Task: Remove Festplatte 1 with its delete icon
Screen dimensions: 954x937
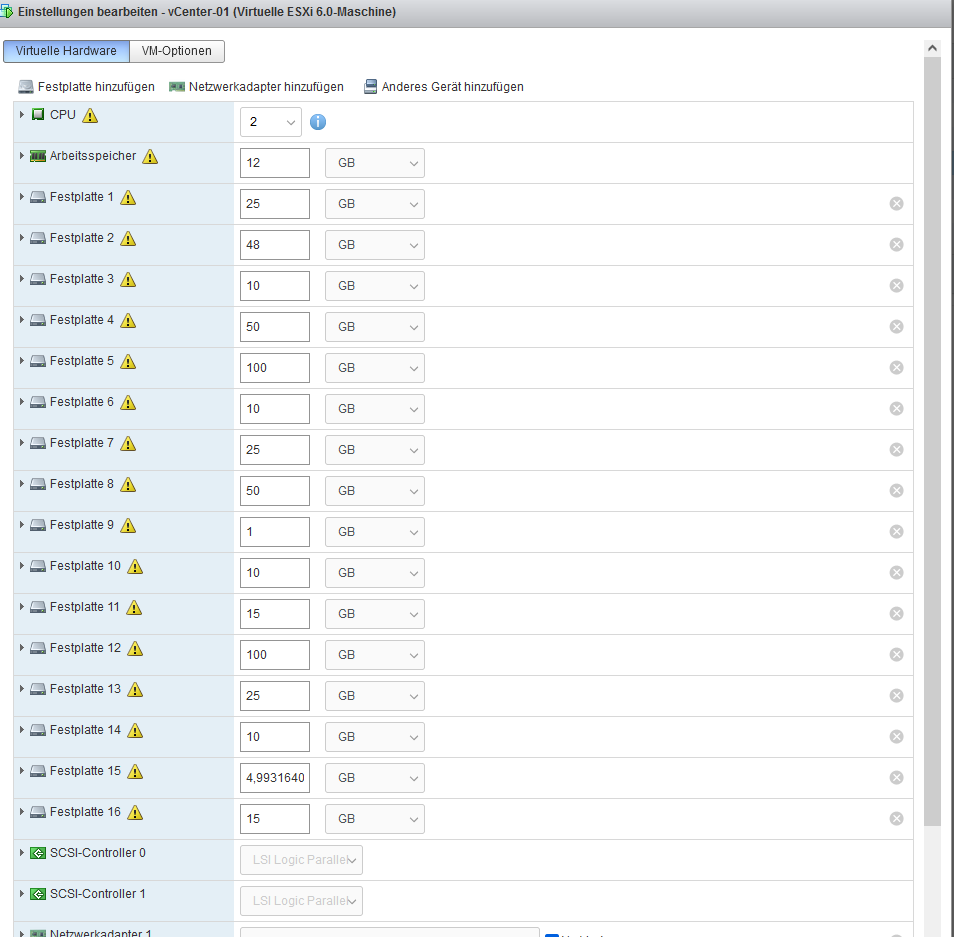Action: pyautogui.click(x=896, y=204)
